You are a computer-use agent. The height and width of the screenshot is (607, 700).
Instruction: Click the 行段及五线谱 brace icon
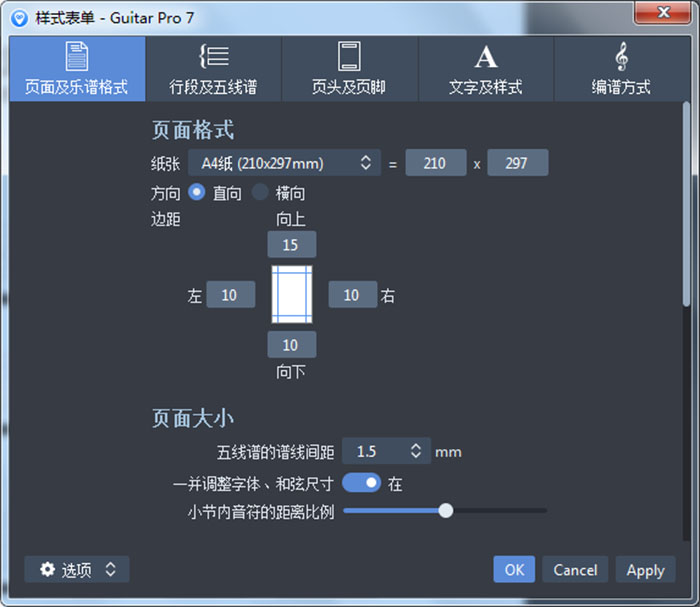pyautogui.click(x=213, y=56)
